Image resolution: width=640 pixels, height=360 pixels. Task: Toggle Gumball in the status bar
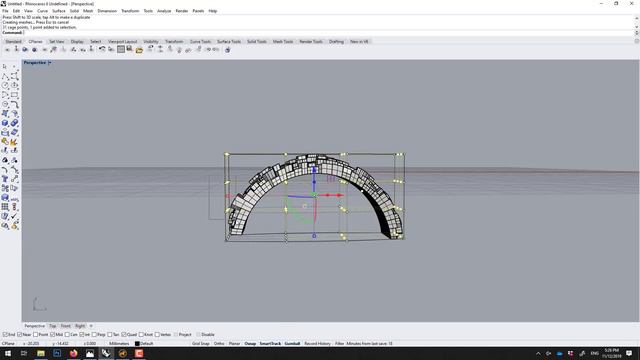coord(292,344)
